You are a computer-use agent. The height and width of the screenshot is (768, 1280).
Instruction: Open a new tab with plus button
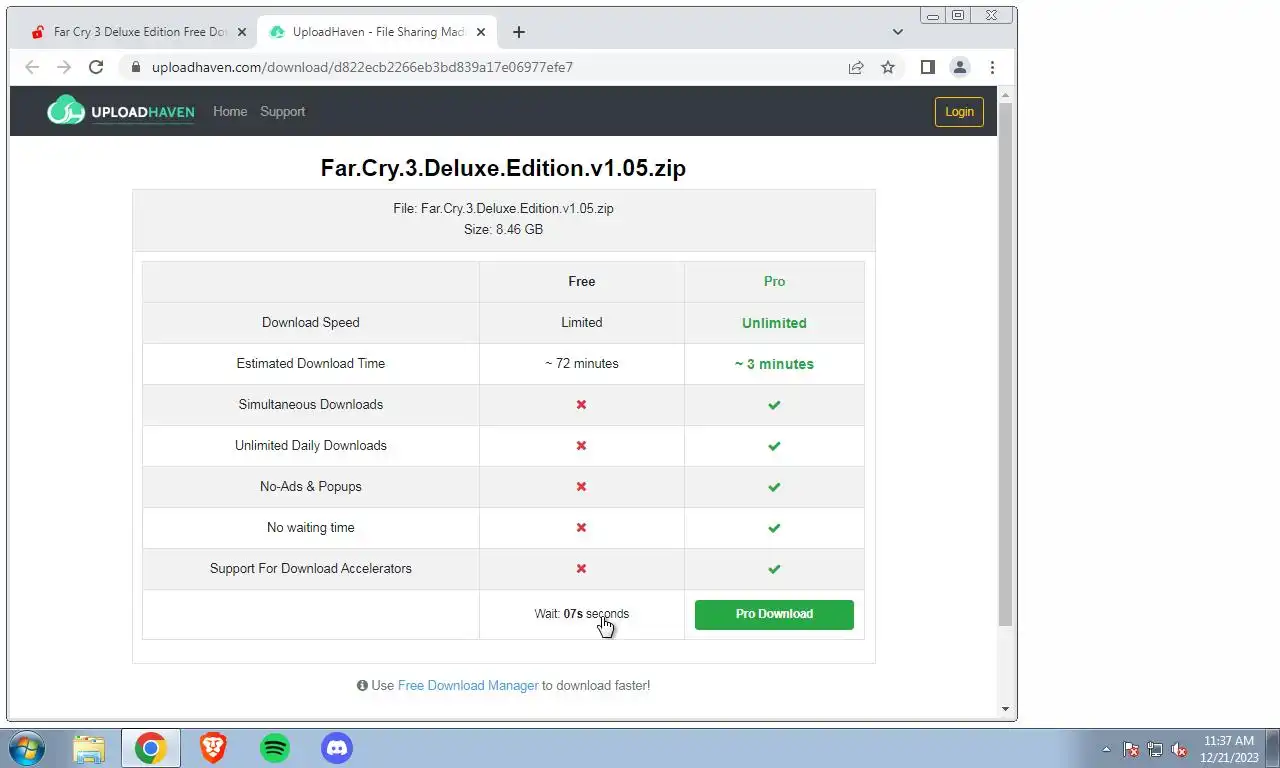click(518, 32)
